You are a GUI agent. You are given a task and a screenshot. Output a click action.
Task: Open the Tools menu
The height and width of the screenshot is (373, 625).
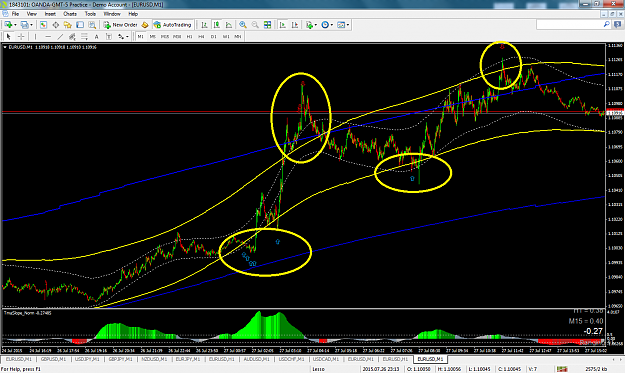pyautogui.click(x=90, y=14)
